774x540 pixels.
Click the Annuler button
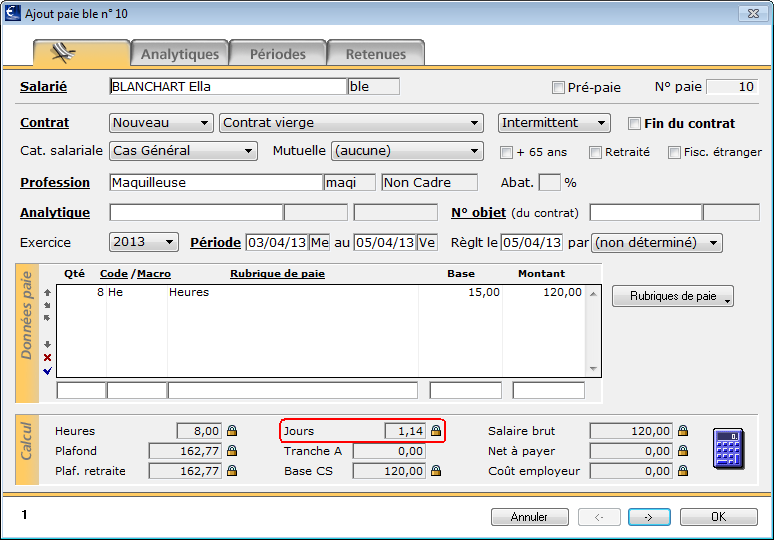[x=530, y=517]
